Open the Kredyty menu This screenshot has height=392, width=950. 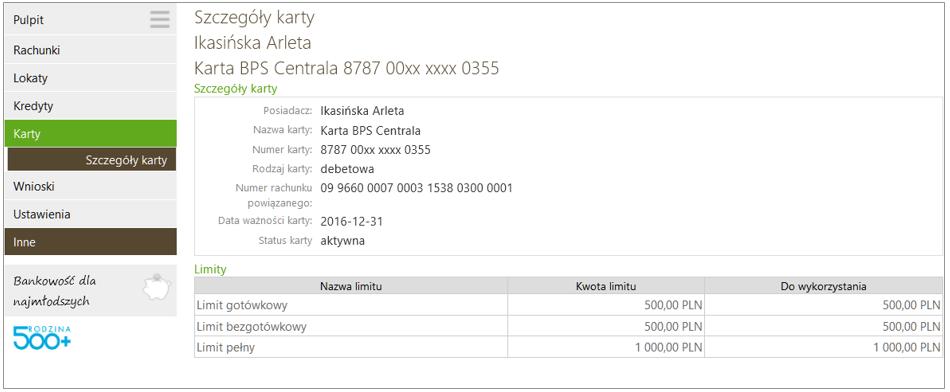(x=90, y=106)
